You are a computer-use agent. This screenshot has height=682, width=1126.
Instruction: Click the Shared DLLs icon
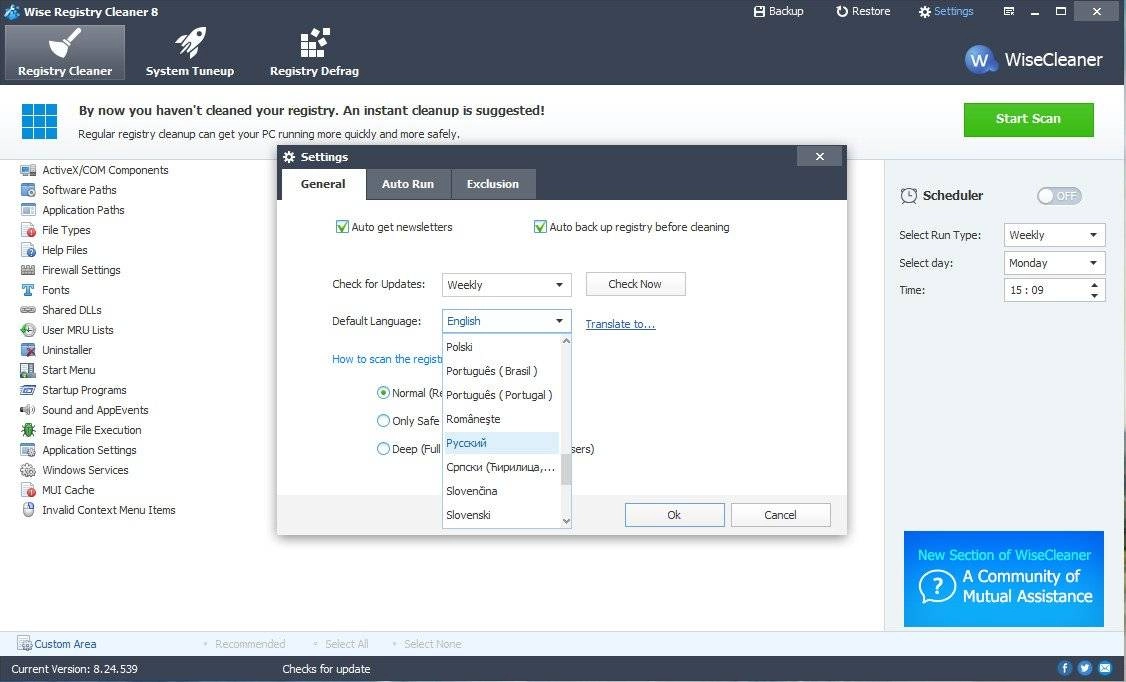pyautogui.click(x=28, y=310)
